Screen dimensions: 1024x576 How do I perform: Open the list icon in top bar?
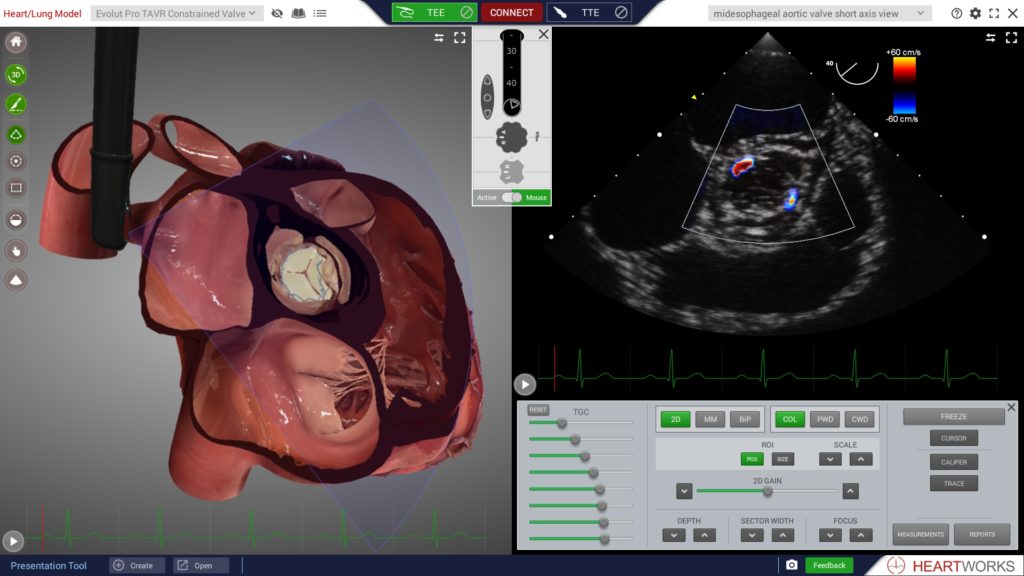[x=319, y=13]
